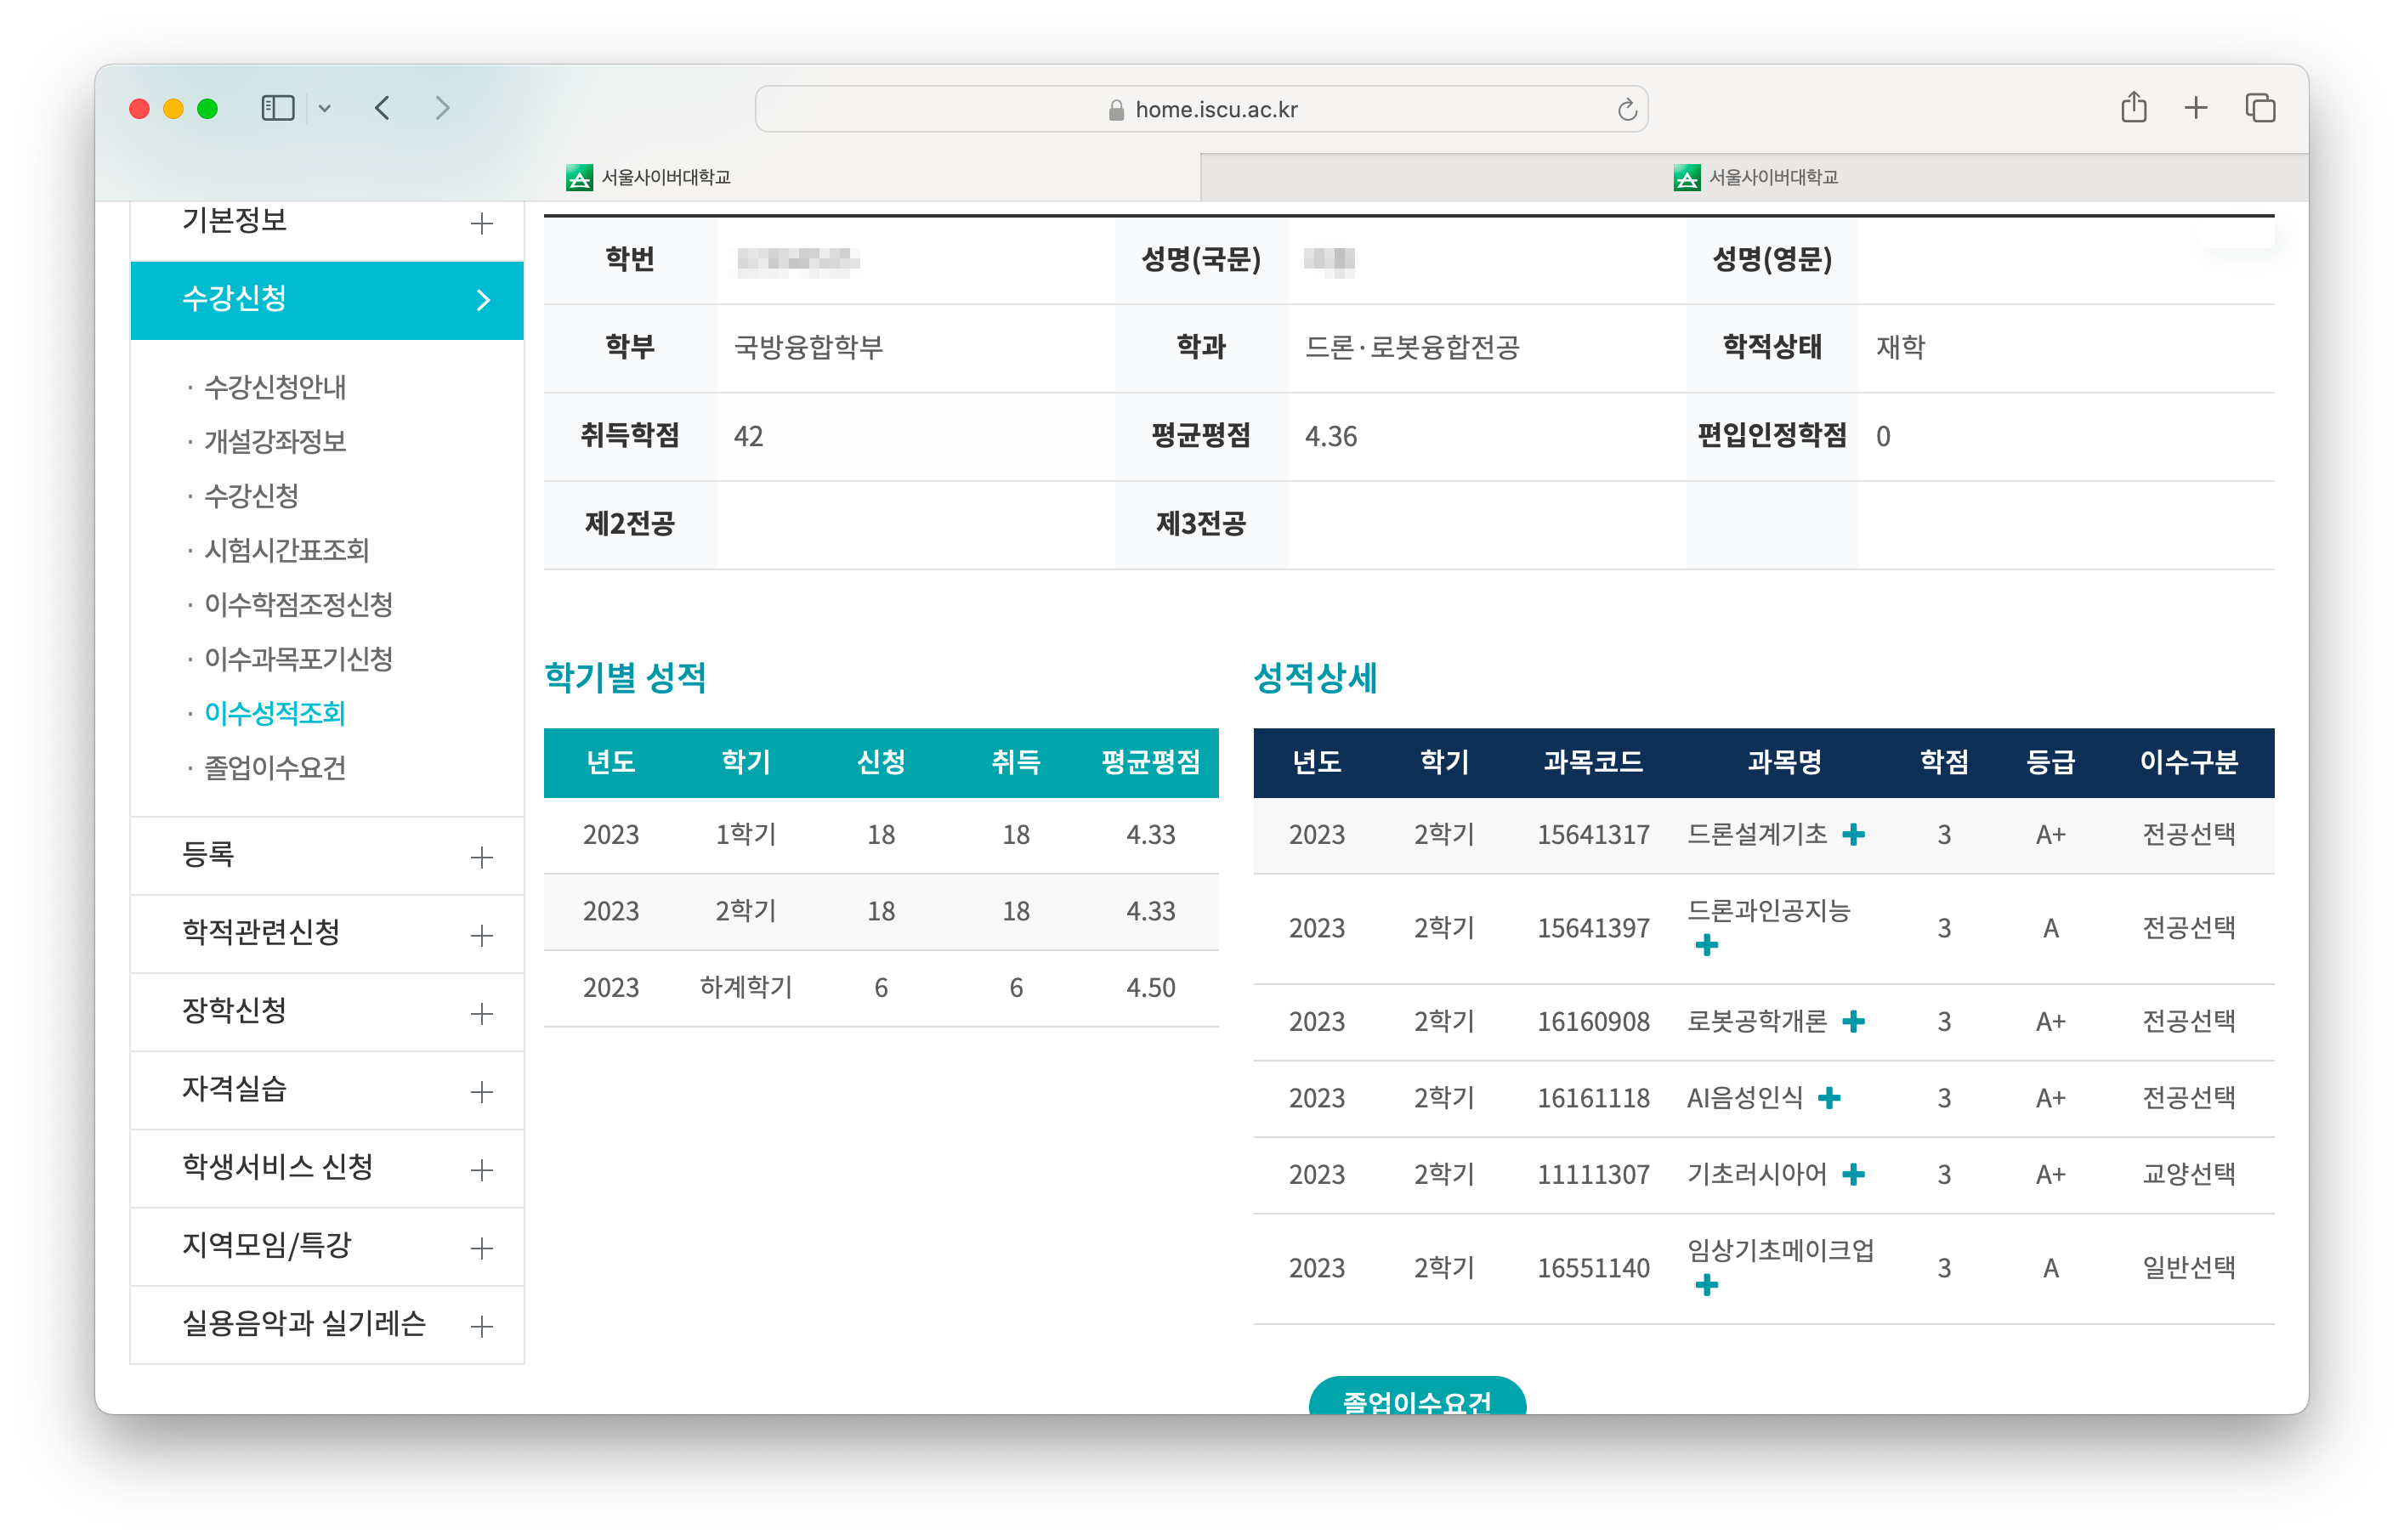Switch to the first 서울사이버대학교 tab
This screenshot has height=1540, width=2404.
pos(648,177)
